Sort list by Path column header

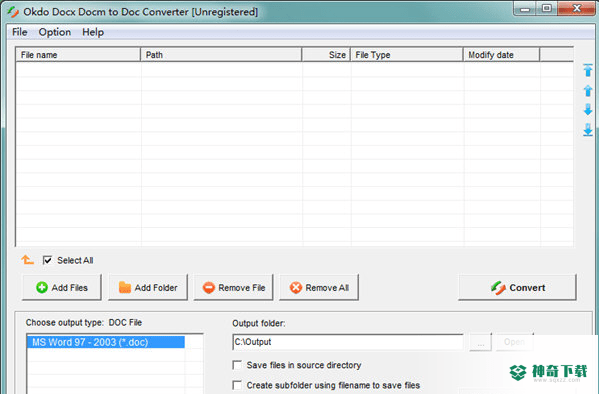coord(221,55)
